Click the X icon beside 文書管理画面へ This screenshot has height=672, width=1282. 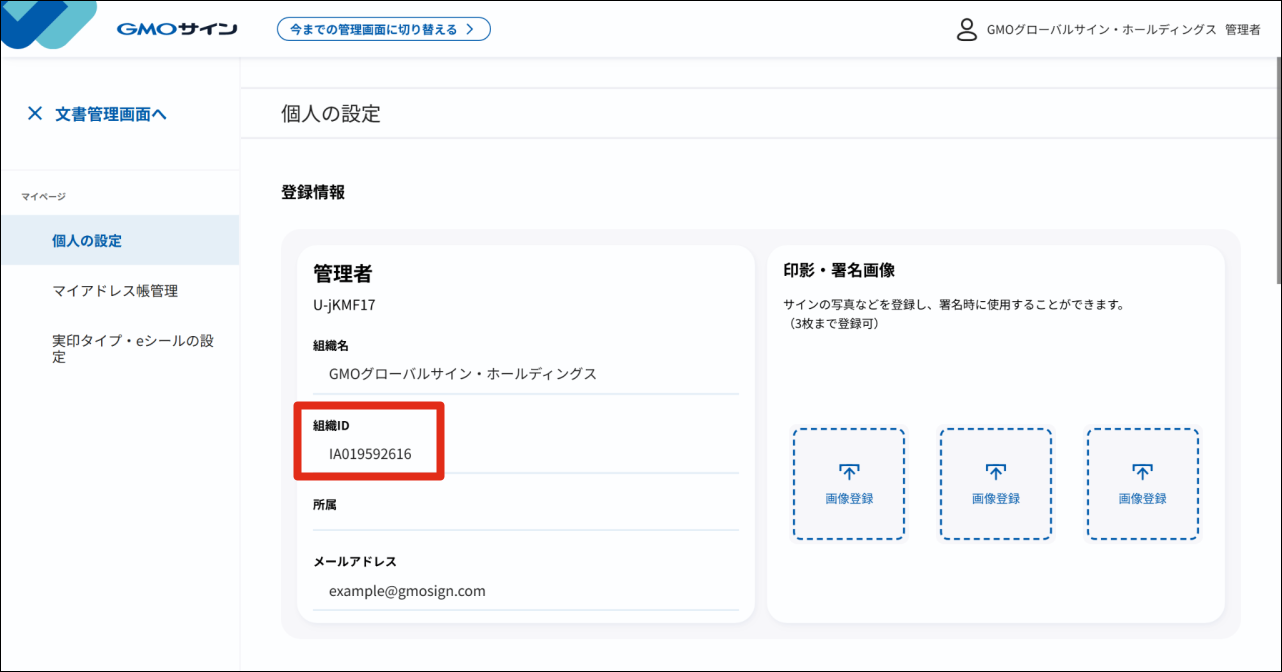[35, 114]
